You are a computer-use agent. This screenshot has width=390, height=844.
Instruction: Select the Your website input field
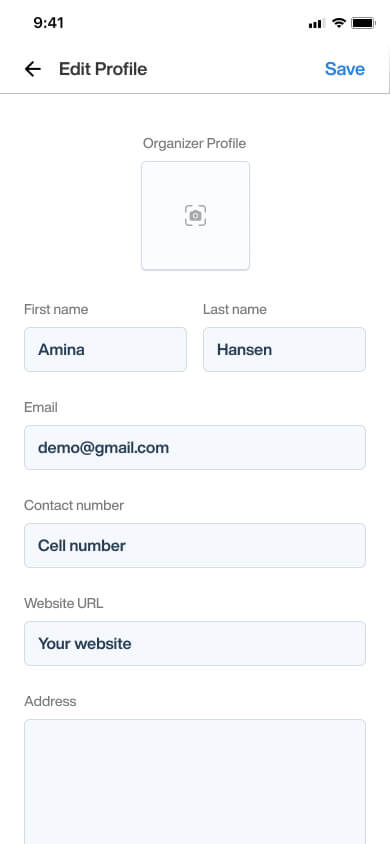point(195,643)
